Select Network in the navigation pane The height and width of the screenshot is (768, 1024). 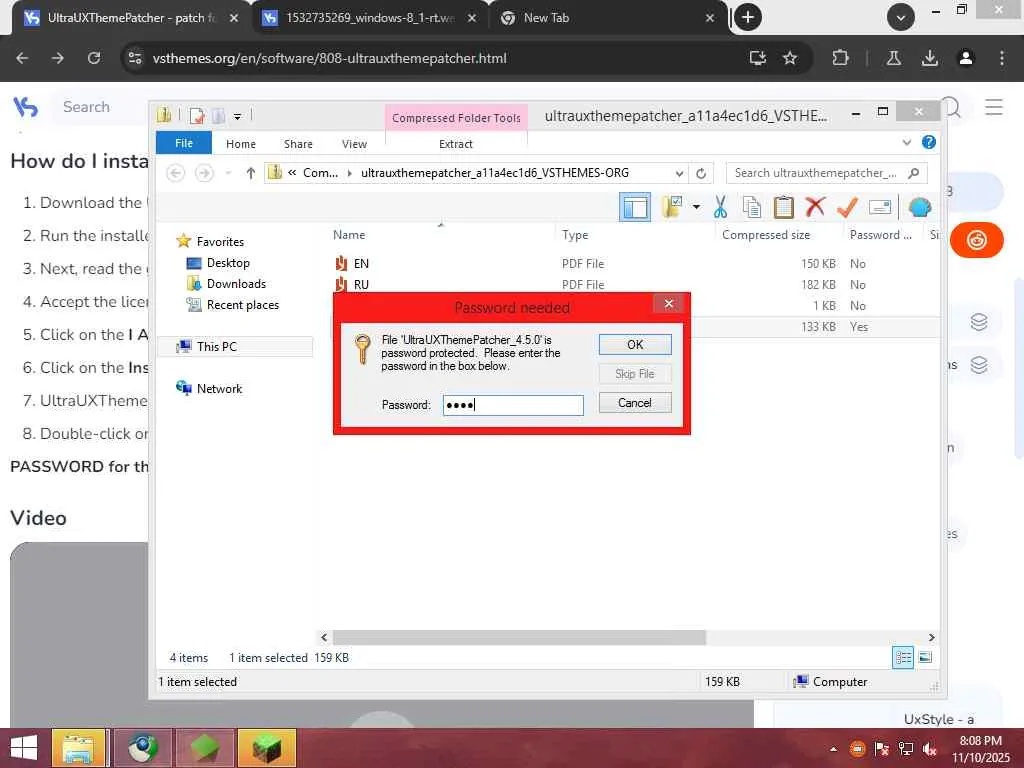click(219, 389)
